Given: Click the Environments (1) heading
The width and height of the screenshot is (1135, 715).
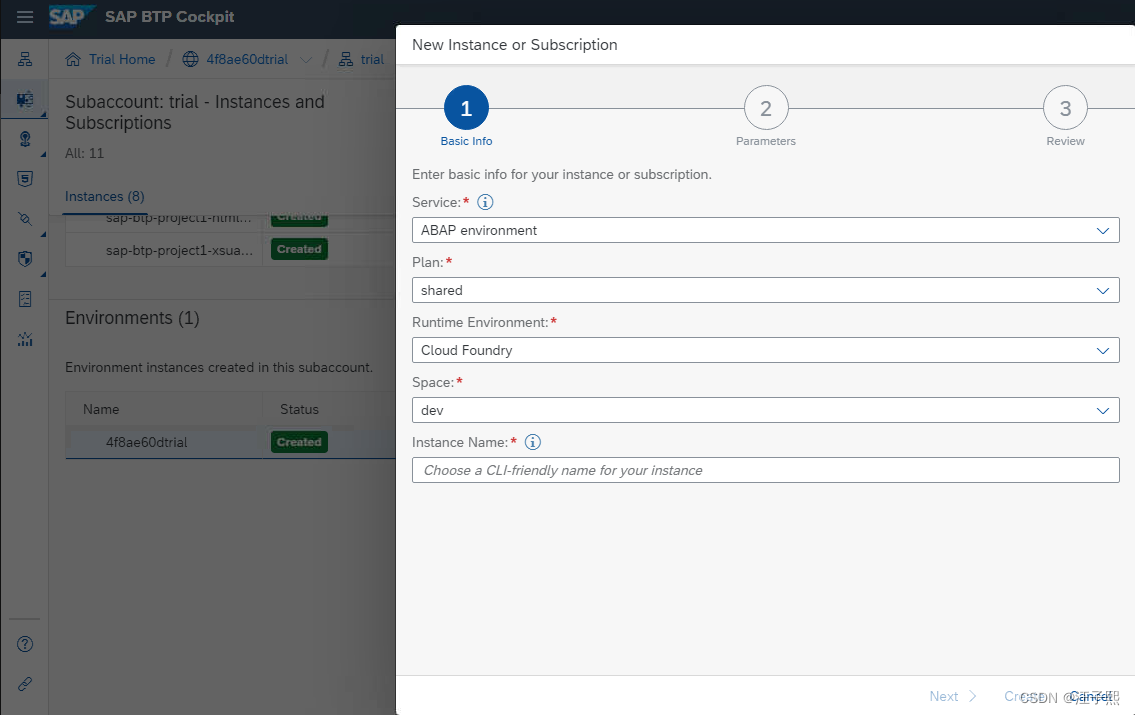Looking at the screenshot, I should 132,318.
